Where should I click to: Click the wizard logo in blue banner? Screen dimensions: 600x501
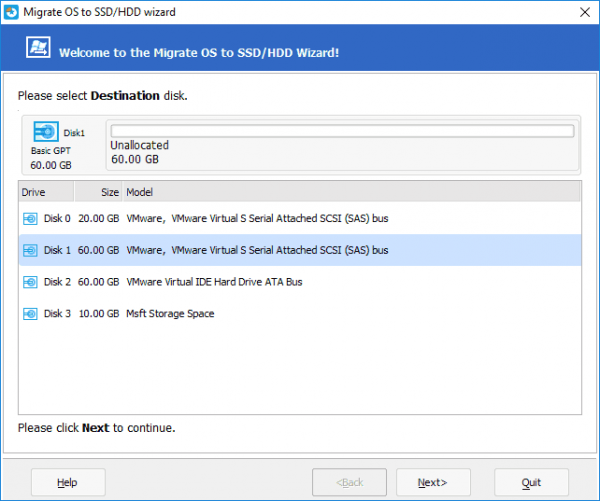(38, 51)
